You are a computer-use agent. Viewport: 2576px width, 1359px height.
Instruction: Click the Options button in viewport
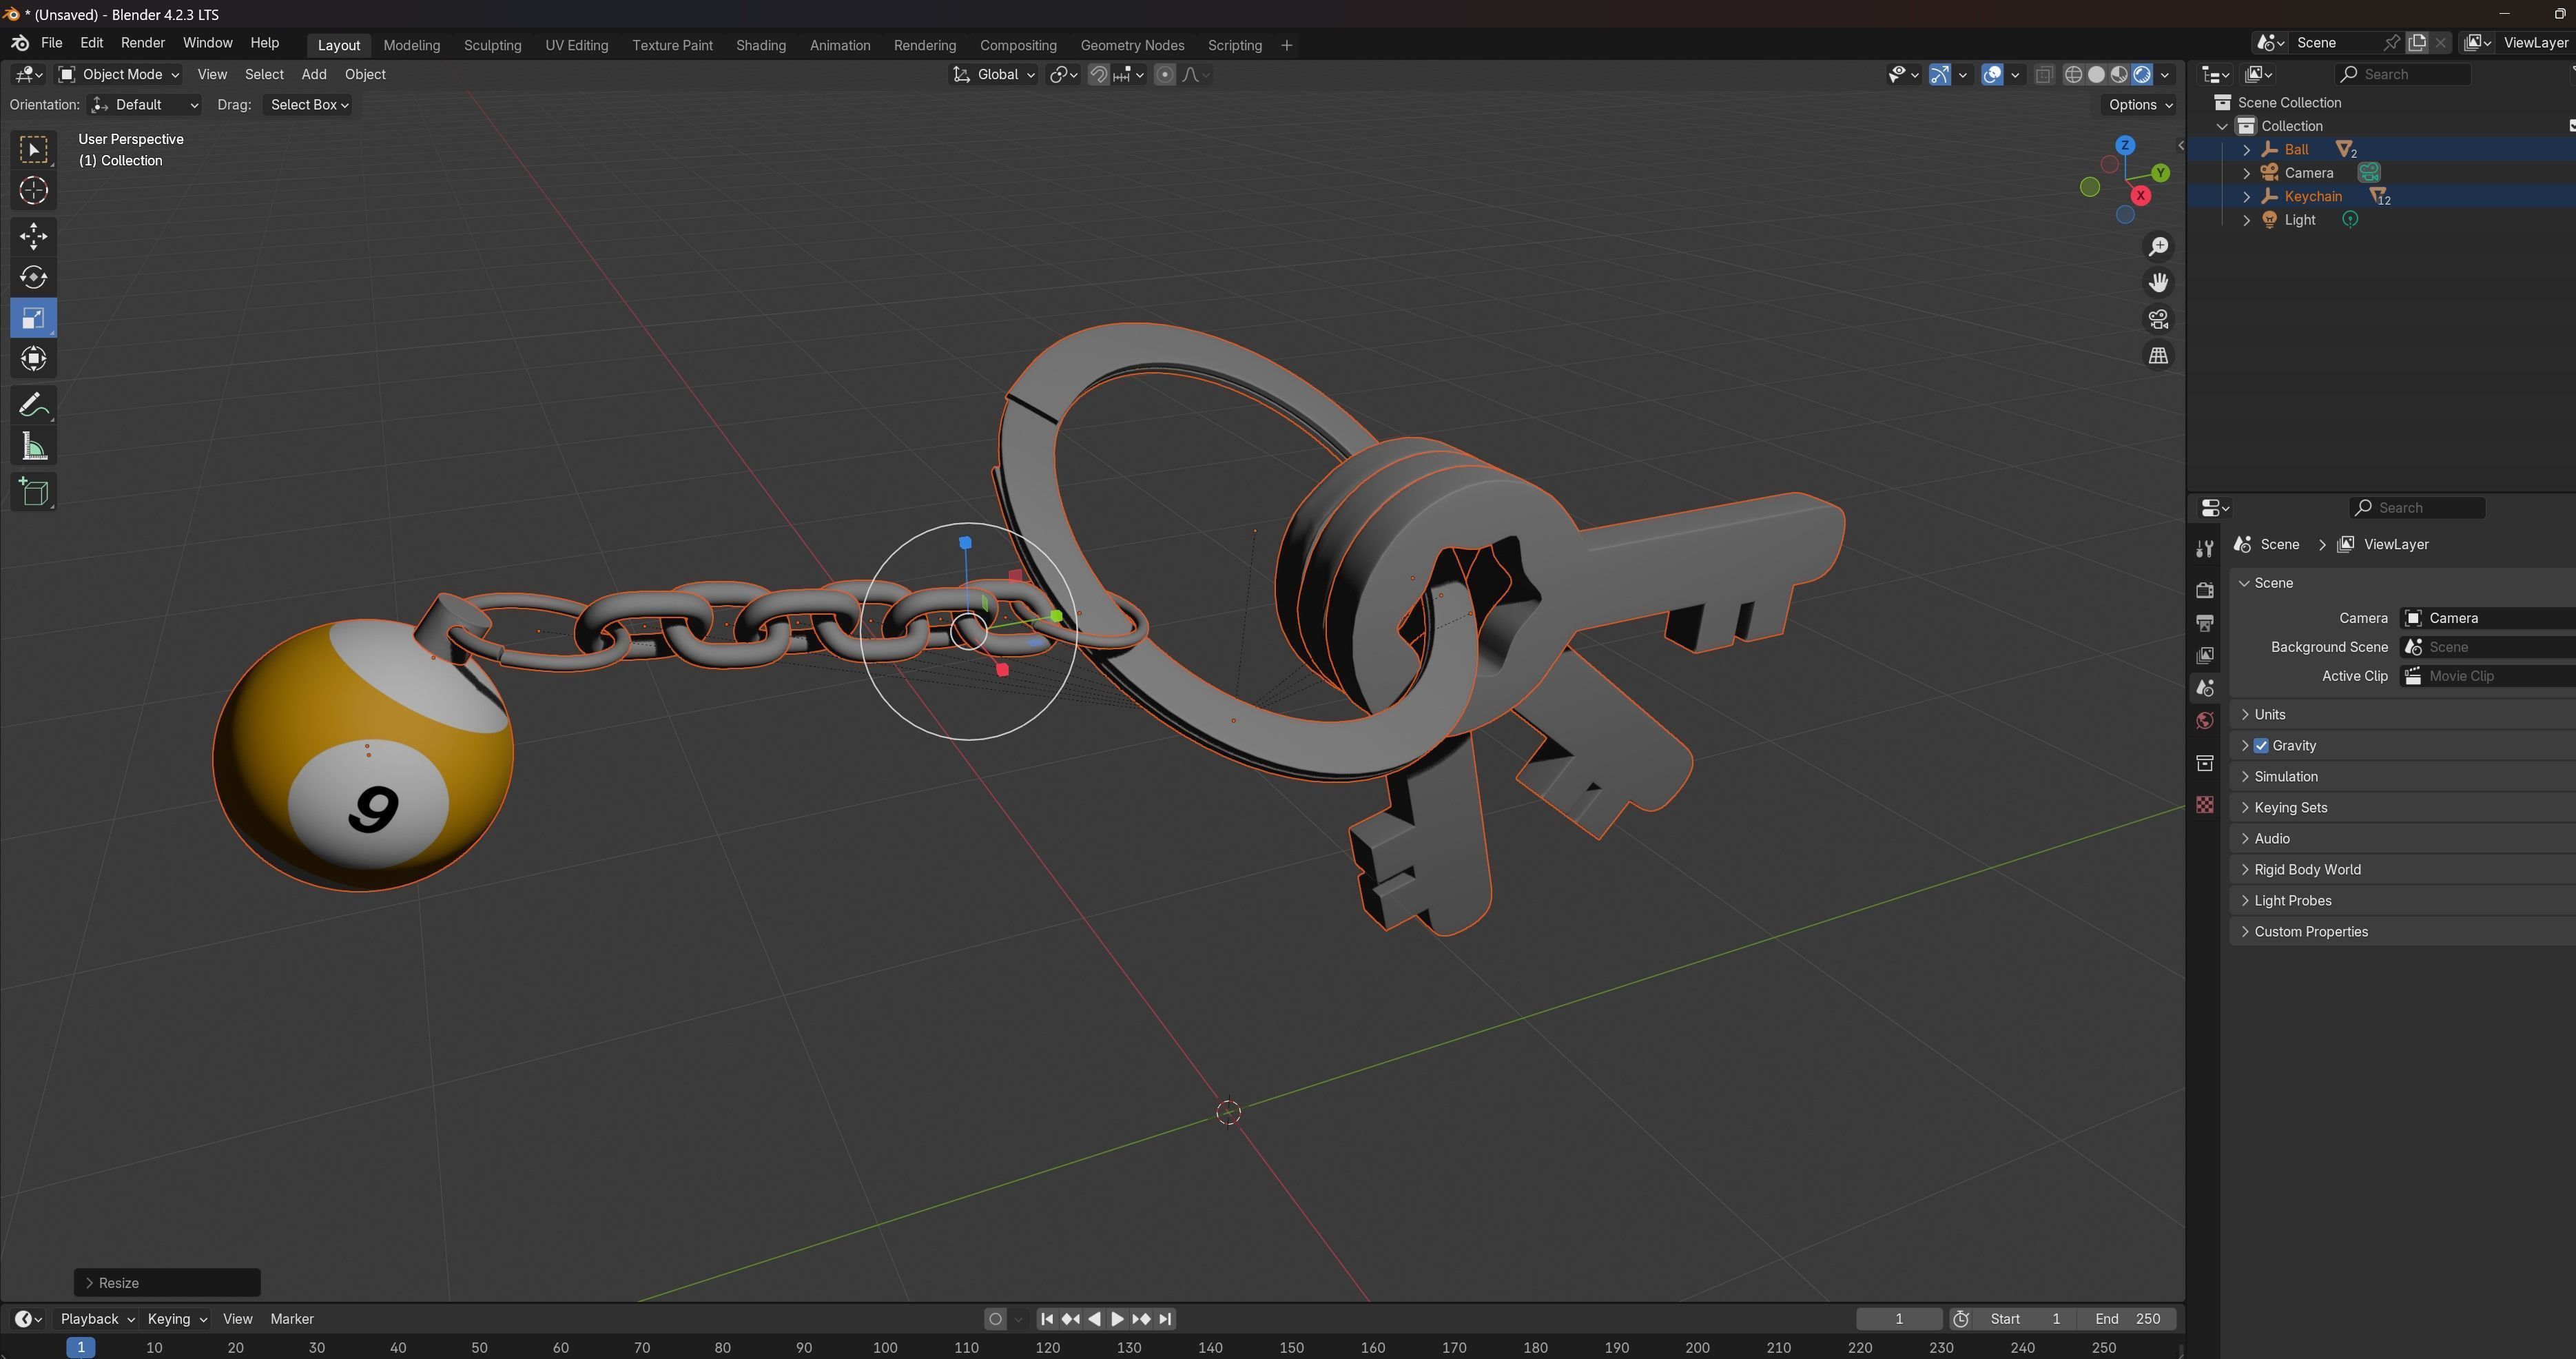pos(2139,104)
